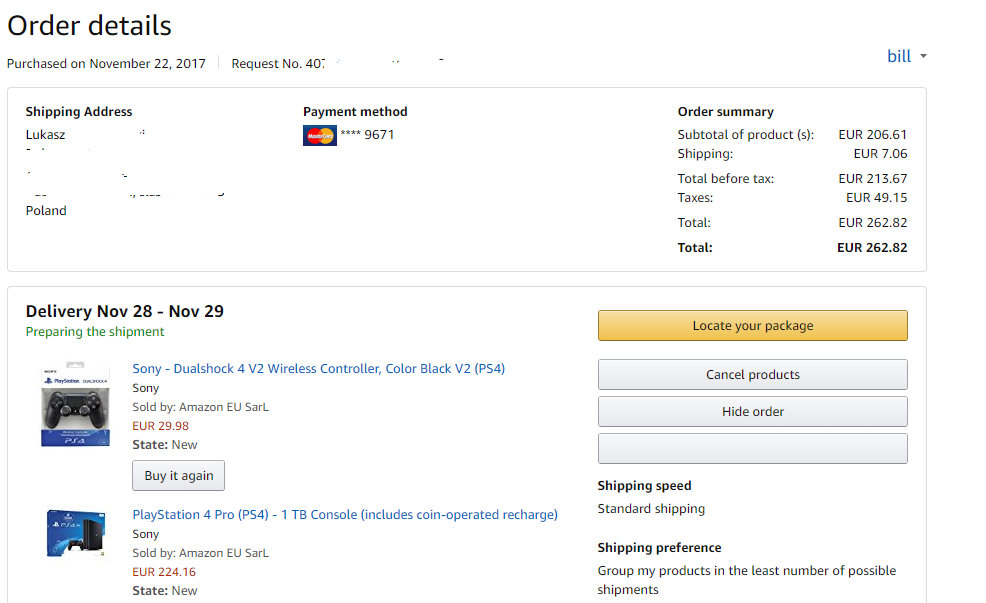Click the Preparing the shipment status text
The image size is (986, 603).
95,332
